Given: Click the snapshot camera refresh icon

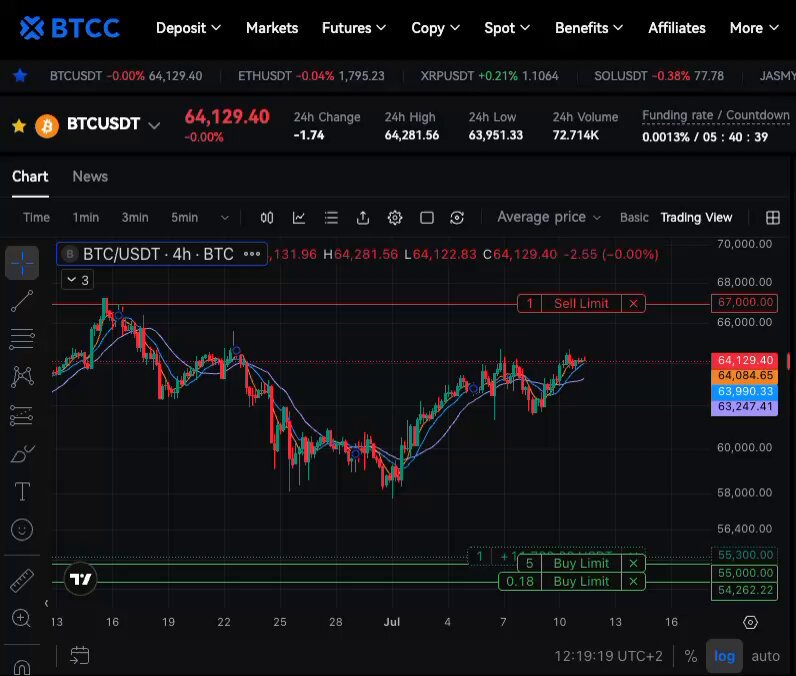Looking at the screenshot, I should click(457, 218).
